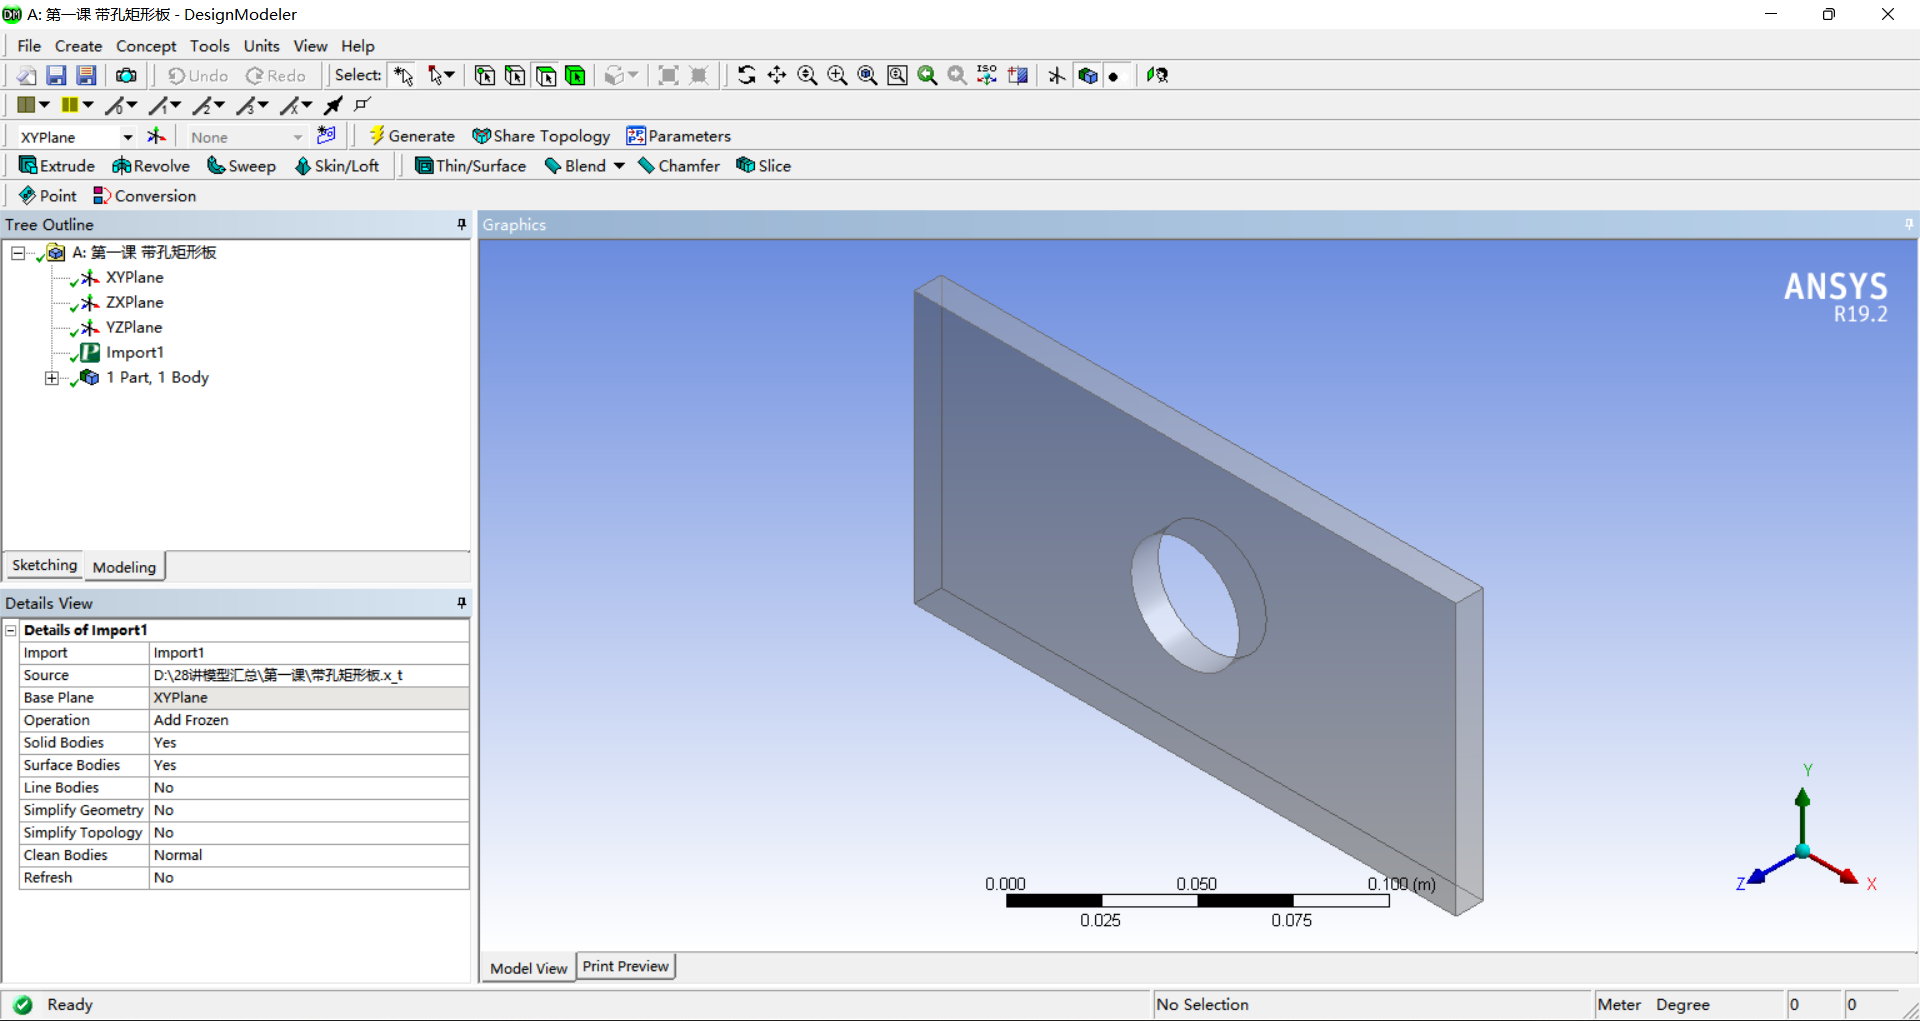Select the Revolve tool
1920x1021 pixels.
[151, 166]
